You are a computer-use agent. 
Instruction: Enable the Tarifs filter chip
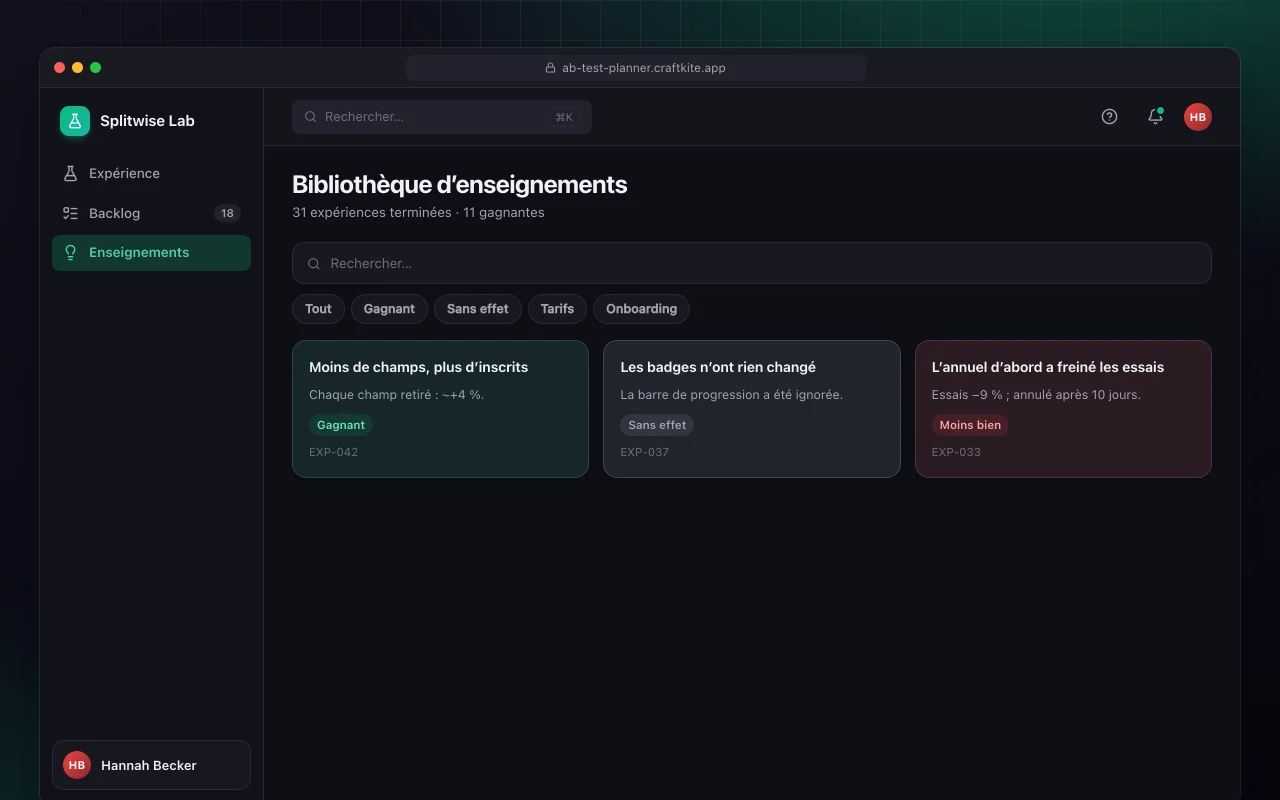(x=557, y=309)
